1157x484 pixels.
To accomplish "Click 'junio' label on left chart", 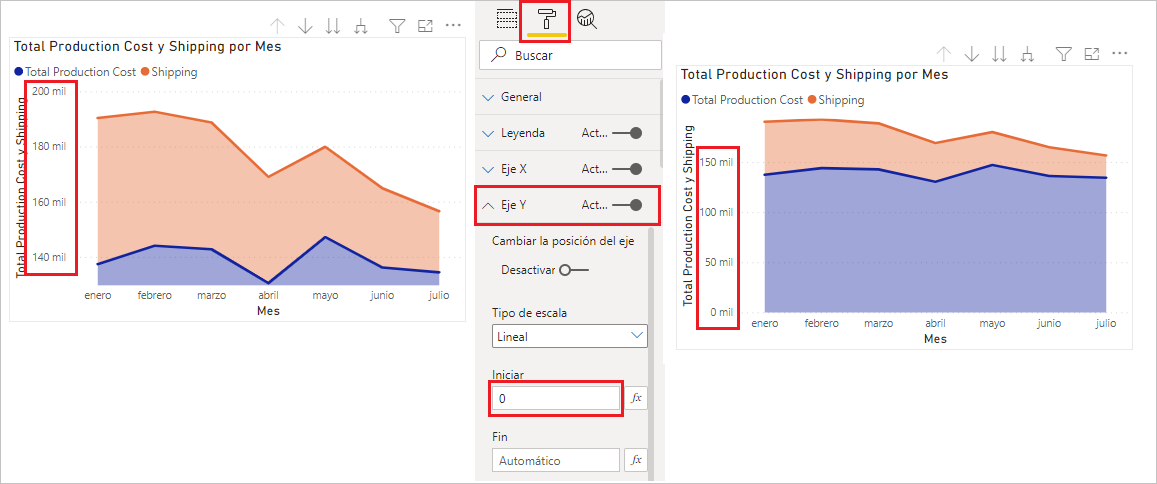I will tap(382, 295).
